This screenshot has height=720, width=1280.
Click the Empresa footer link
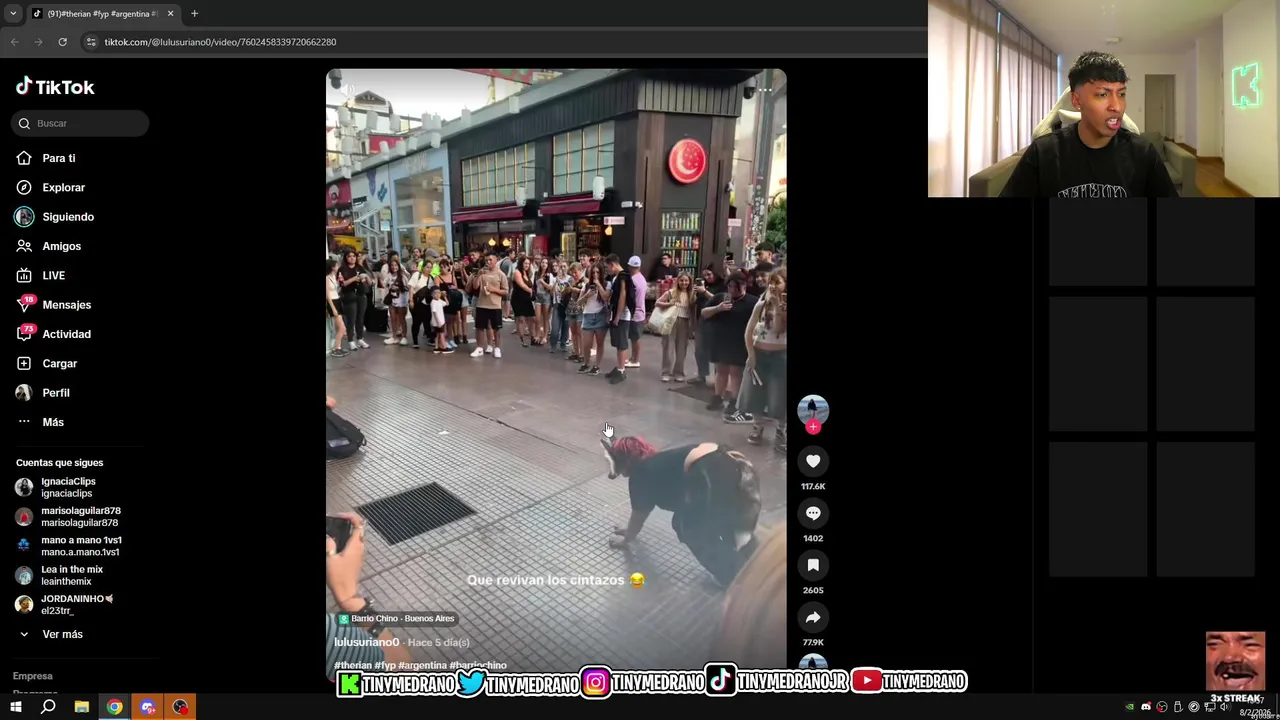pos(33,676)
